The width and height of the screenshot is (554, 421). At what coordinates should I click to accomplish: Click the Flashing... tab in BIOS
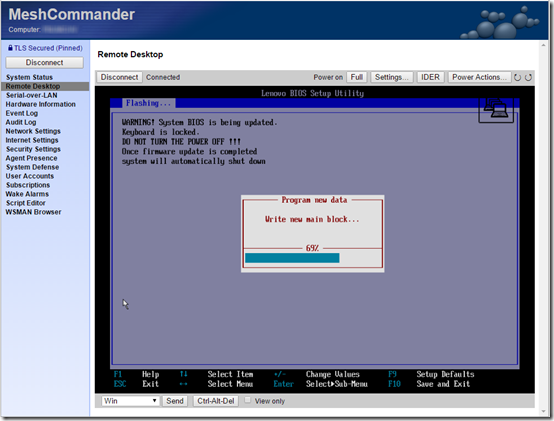148,103
